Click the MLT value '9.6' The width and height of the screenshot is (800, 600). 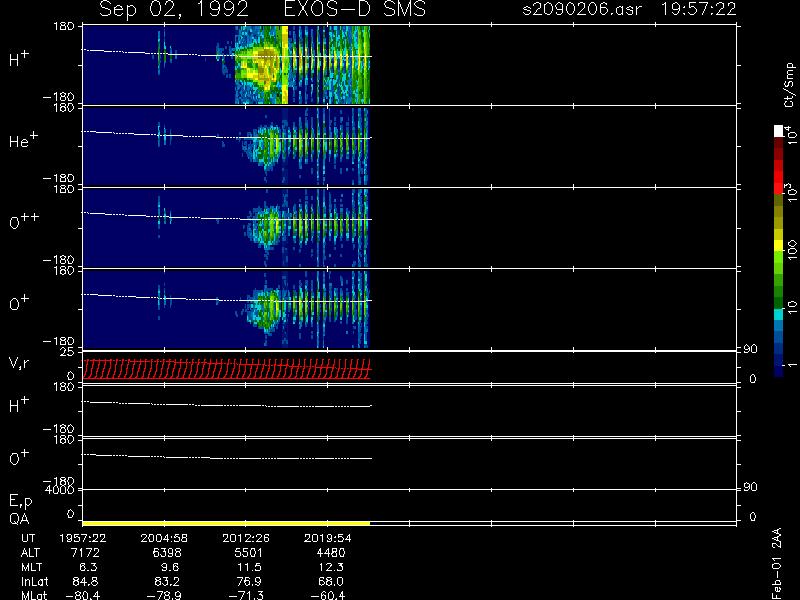[x=169, y=567]
